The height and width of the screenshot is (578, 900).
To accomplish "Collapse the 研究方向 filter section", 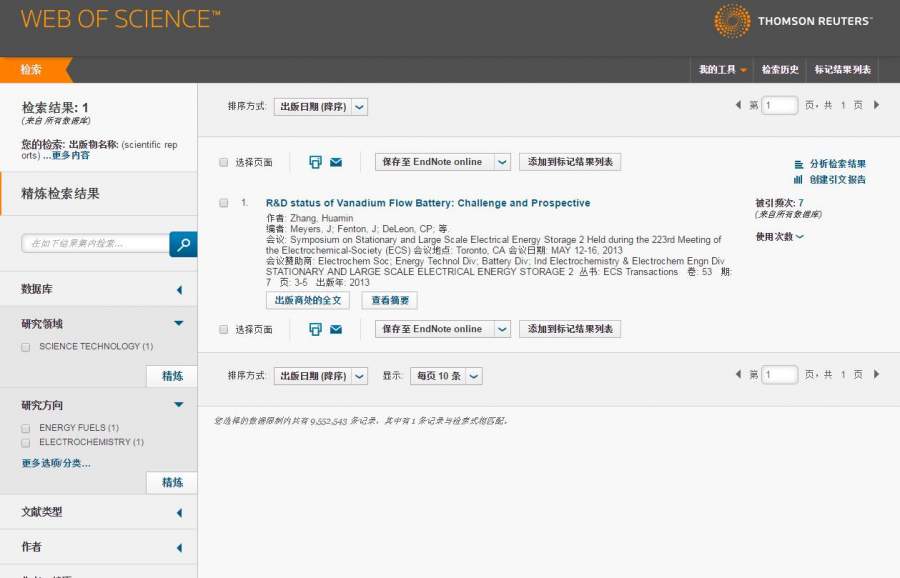I will 179,405.
